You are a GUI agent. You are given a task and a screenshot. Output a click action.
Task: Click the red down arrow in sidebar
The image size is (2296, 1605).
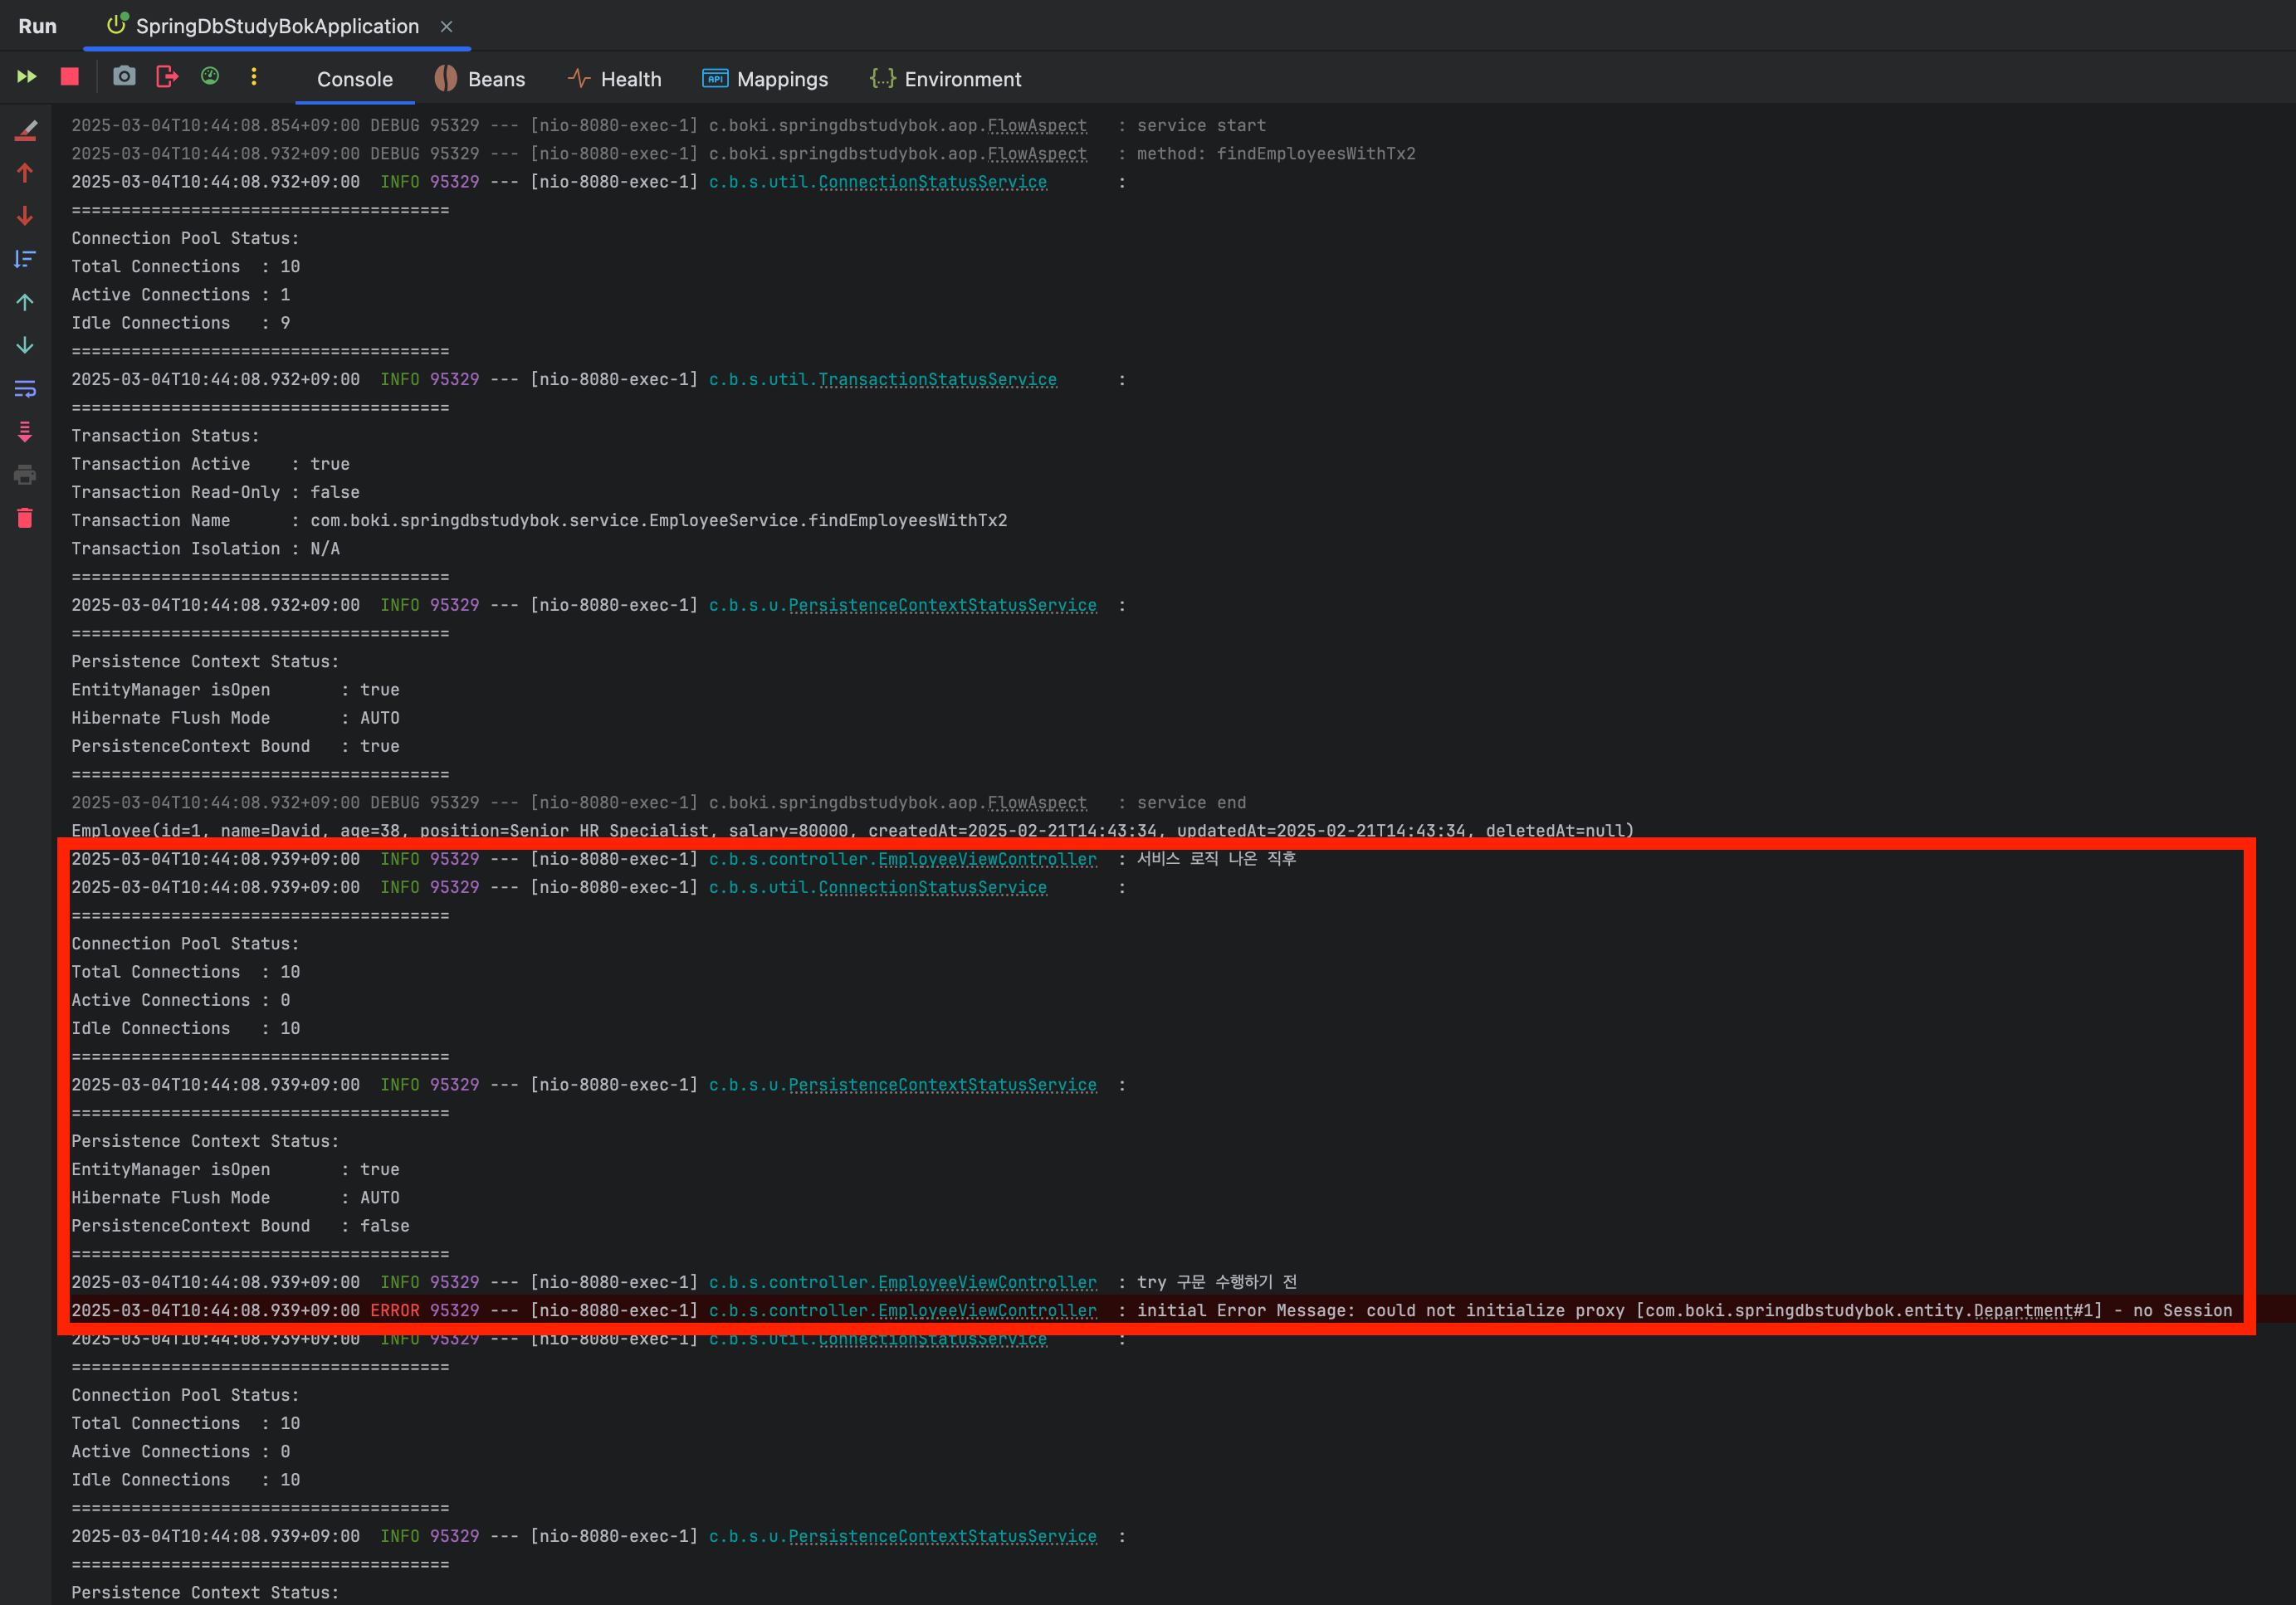coord(26,216)
